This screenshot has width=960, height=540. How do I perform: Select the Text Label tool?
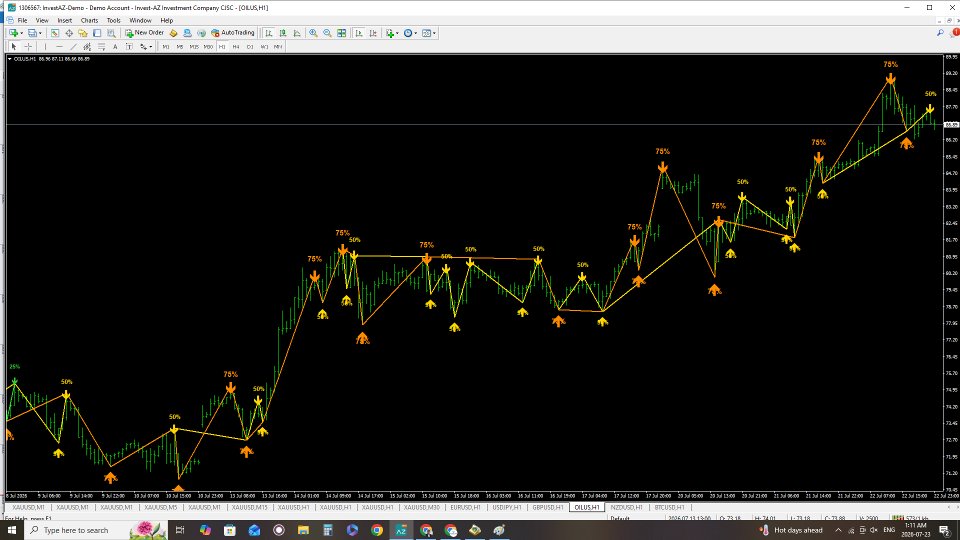pyautogui.click(x=129, y=47)
